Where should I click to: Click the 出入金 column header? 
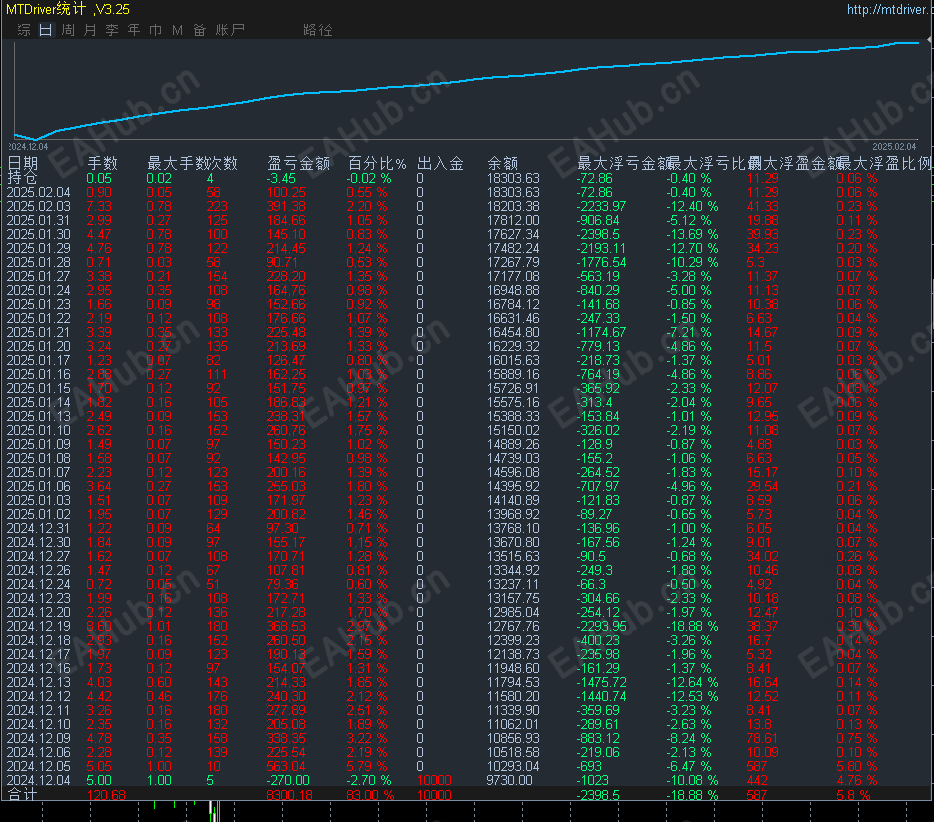point(440,163)
